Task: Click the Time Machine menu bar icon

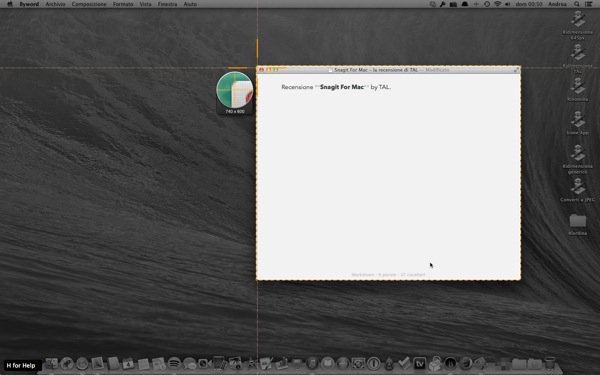Action: pyautogui.click(x=487, y=4)
